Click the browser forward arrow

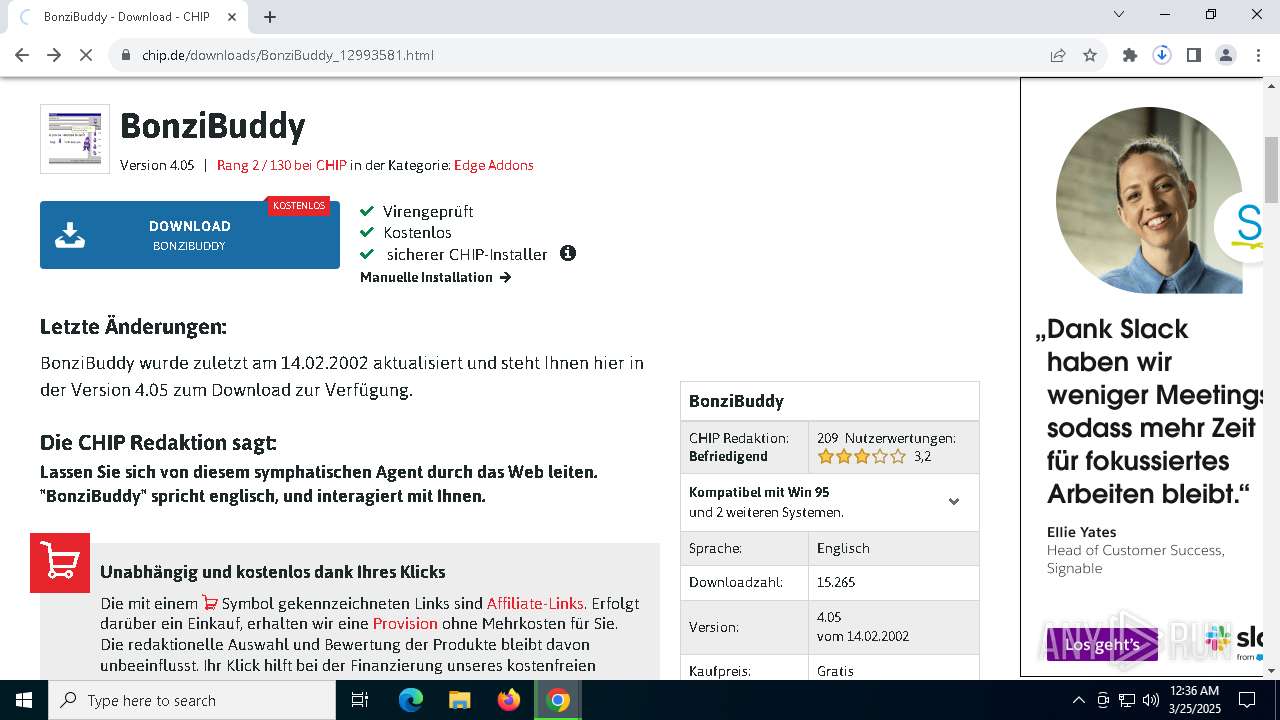click(54, 55)
